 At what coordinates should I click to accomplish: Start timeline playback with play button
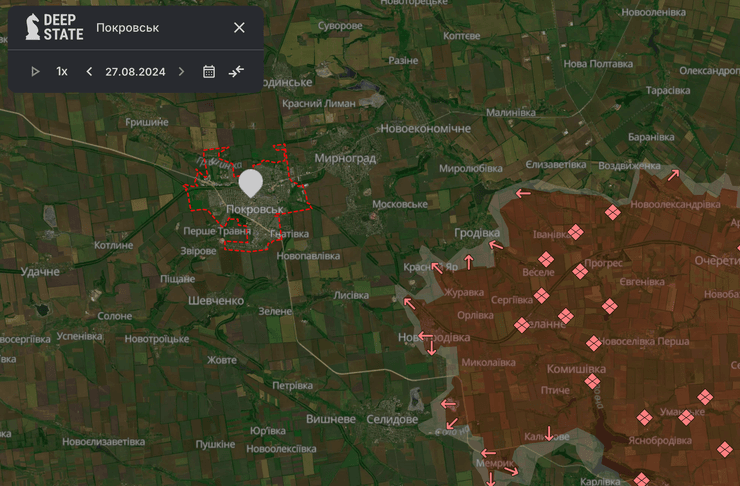tap(35, 71)
